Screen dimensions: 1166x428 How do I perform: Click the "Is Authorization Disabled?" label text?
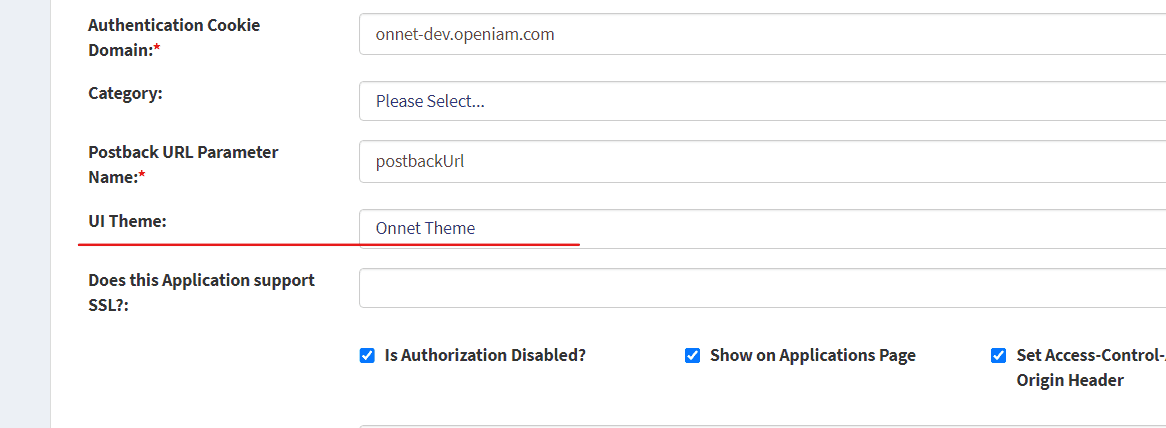point(485,355)
